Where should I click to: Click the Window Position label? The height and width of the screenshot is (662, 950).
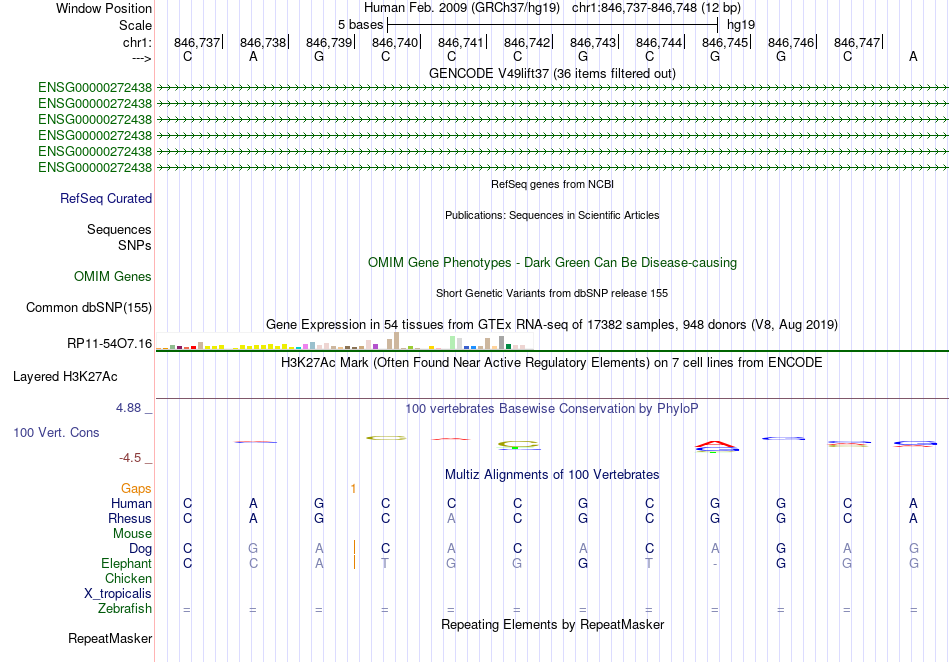[104, 8]
